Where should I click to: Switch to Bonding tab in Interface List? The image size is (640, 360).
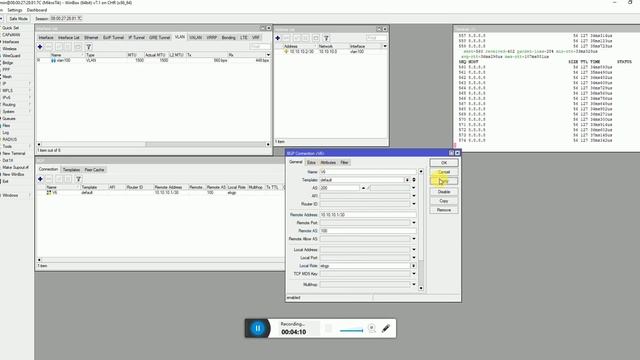click(x=229, y=38)
